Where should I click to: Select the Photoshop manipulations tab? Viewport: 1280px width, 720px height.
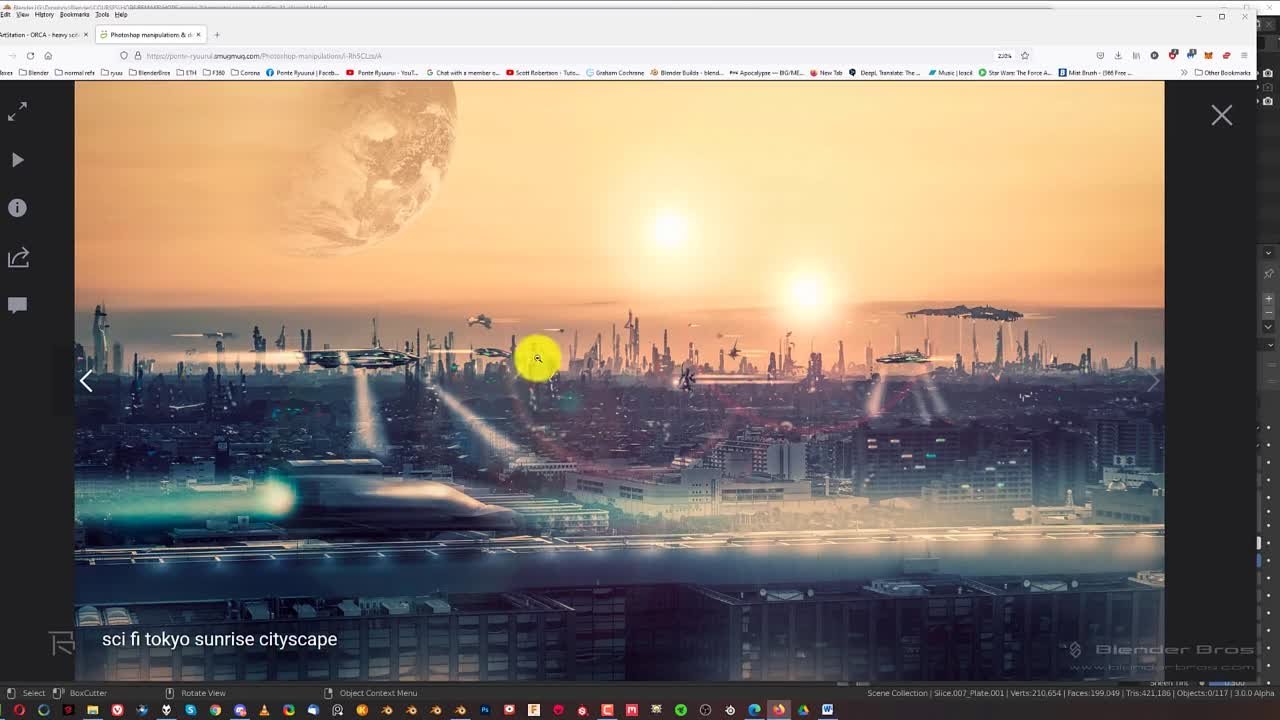tap(150, 35)
